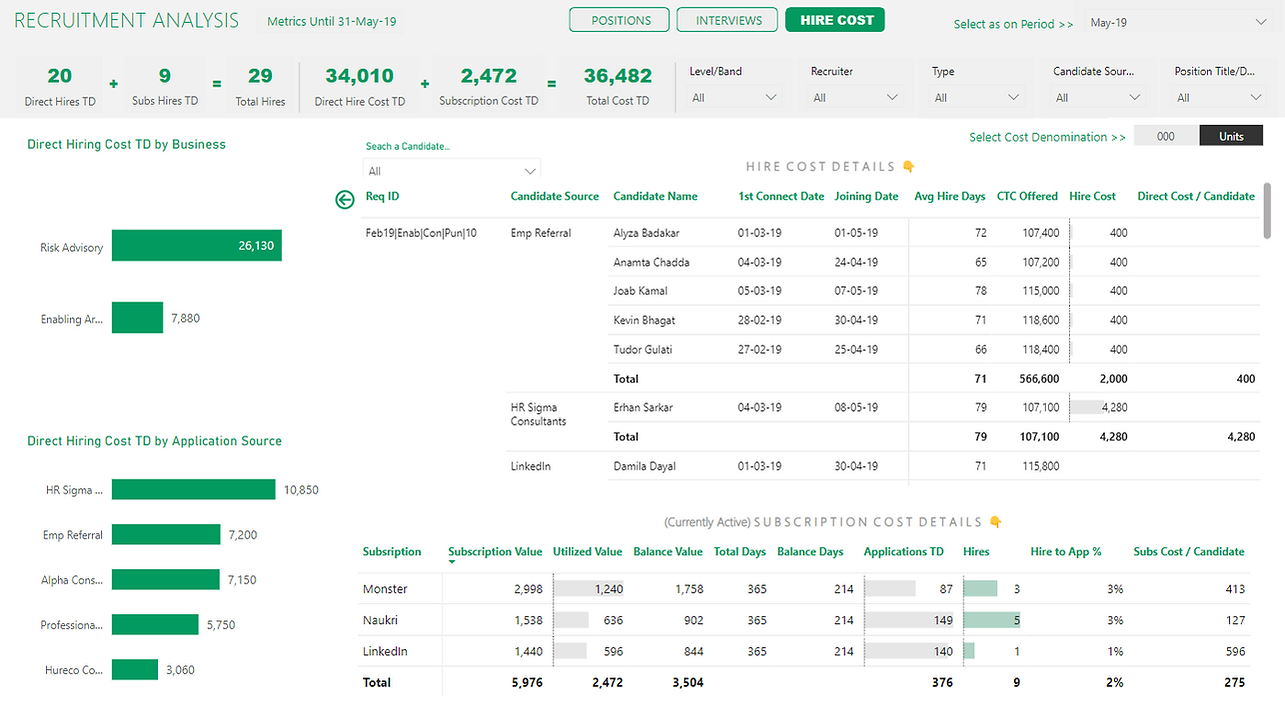Image resolution: width=1285 pixels, height=716 pixels.
Task: Select the Units cost denomination toggle
Action: 1231,137
